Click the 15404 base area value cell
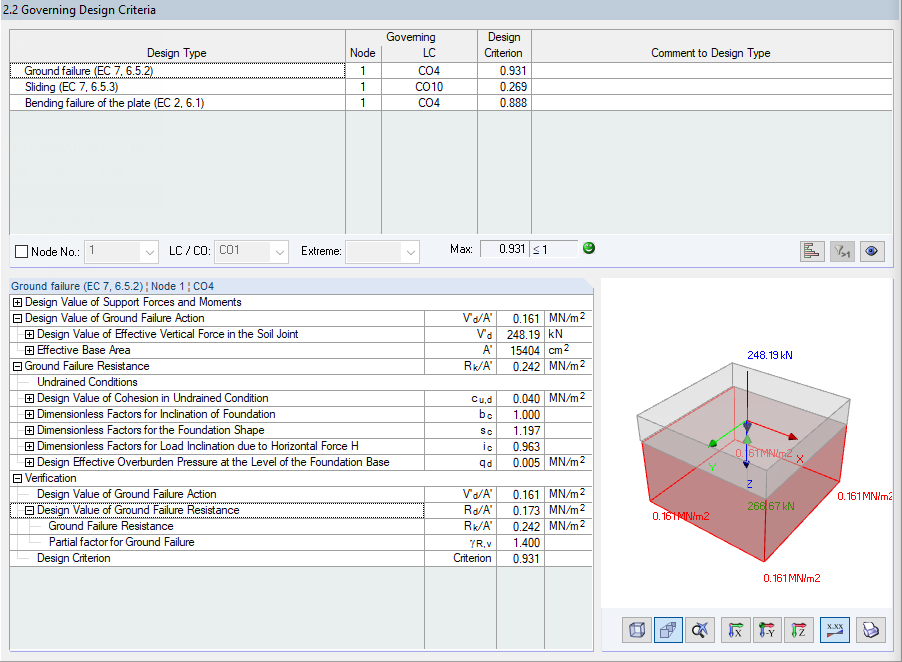 pos(520,350)
